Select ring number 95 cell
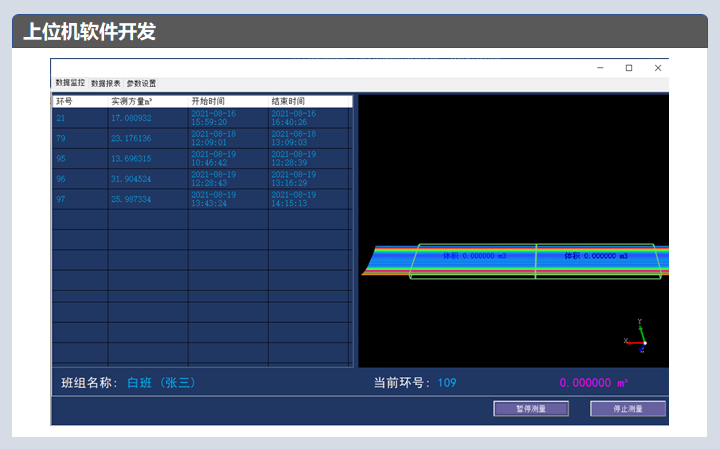 (x=80, y=158)
